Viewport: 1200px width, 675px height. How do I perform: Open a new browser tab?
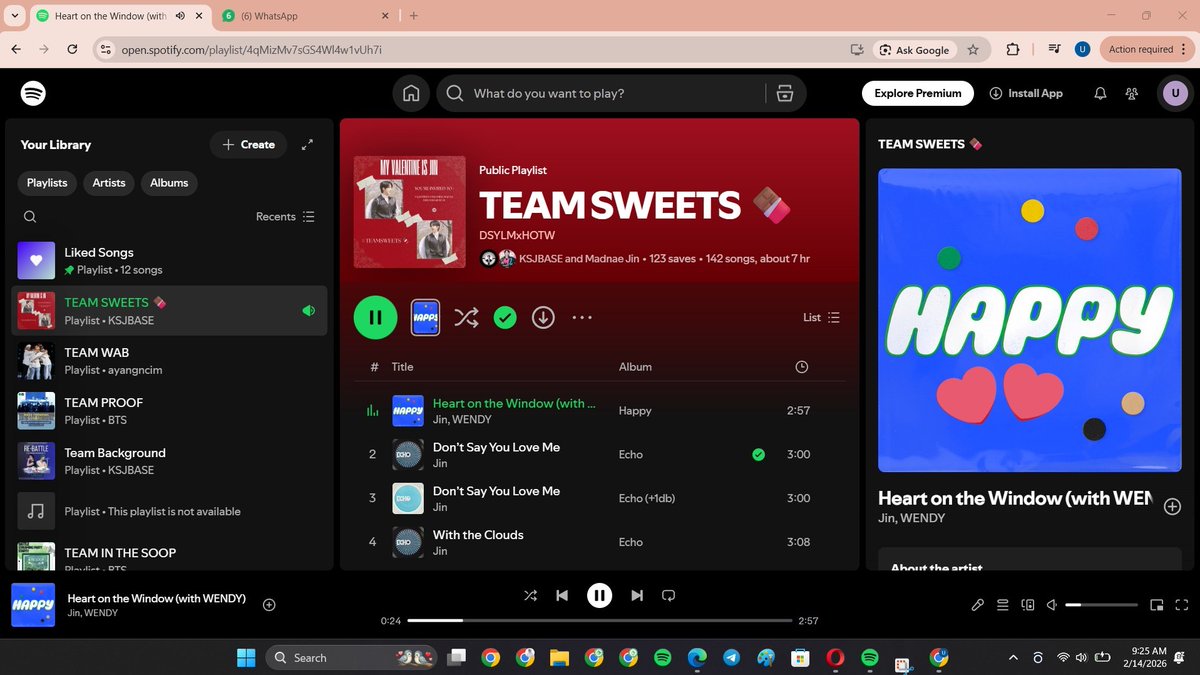(x=414, y=16)
